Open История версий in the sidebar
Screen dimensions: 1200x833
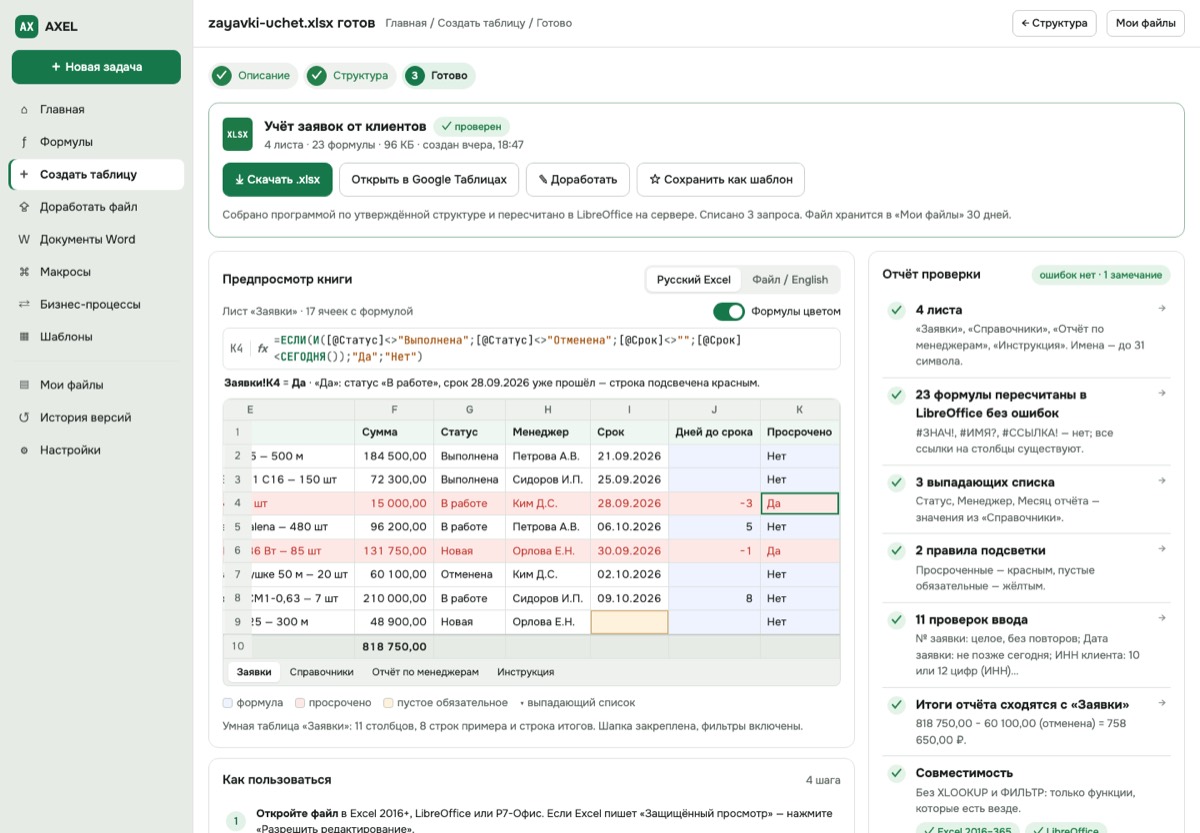tap(96, 418)
